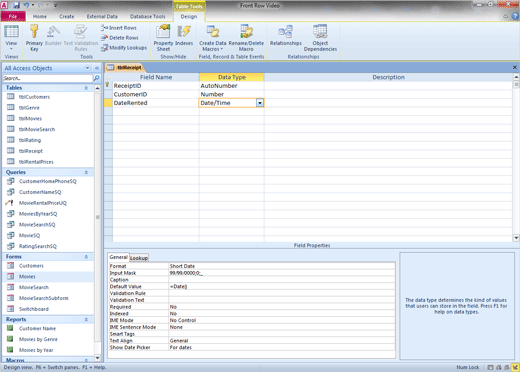Click Design view icon in status bar
Image resolution: width=520 pixels, height=372 pixels.
point(515,367)
